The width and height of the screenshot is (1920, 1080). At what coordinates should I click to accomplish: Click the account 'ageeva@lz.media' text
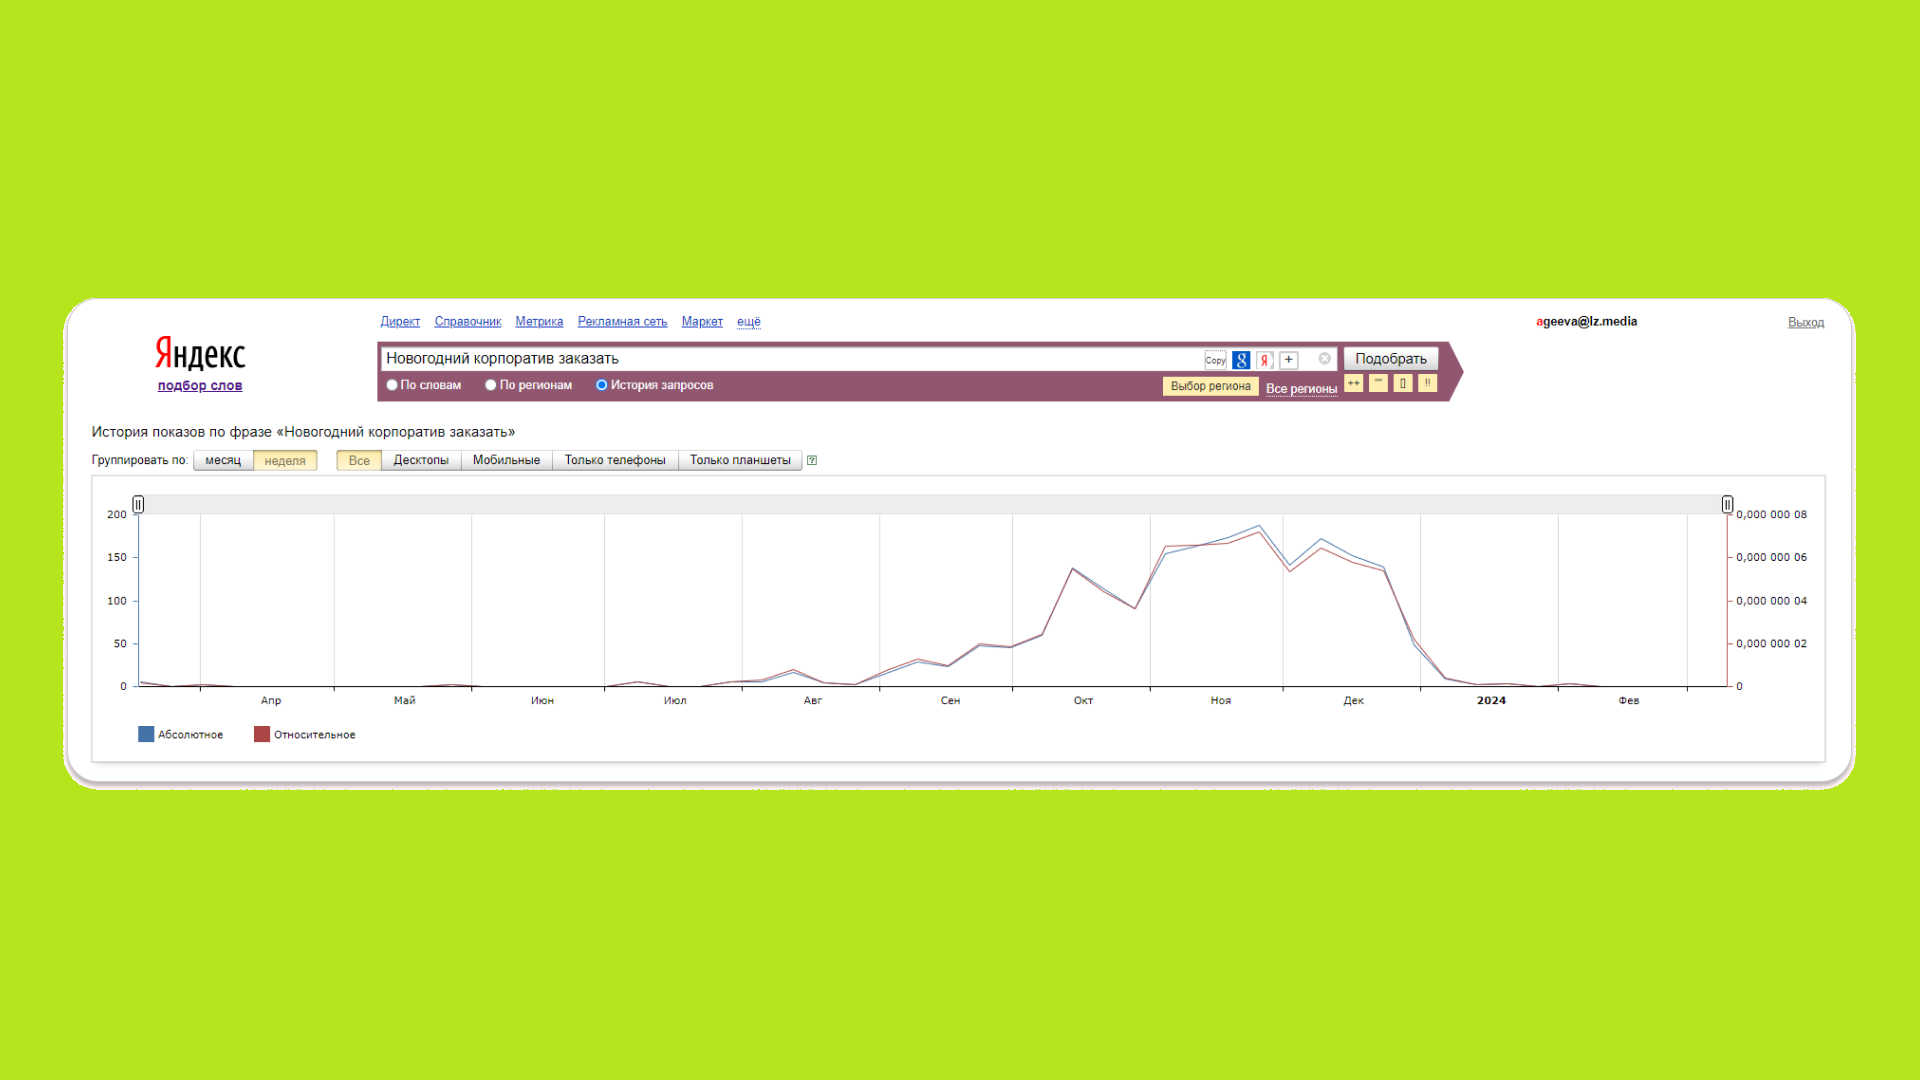tap(1587, 322)
